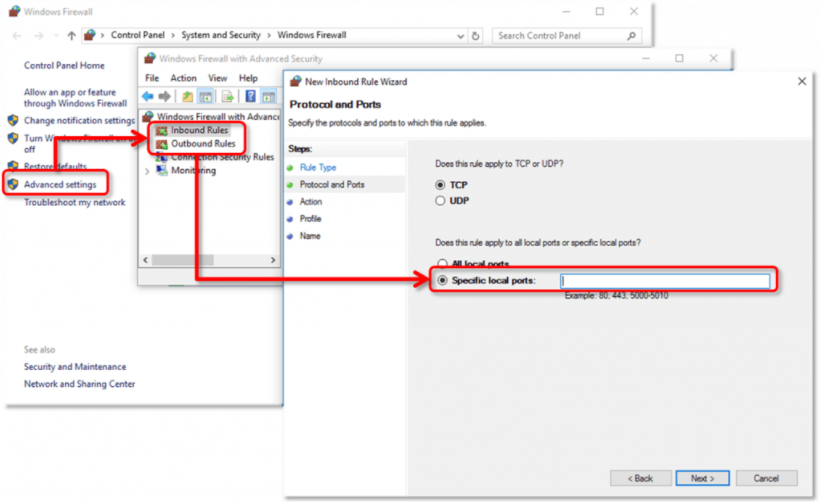Open the address bar history dropdown
This screenshot has height=502, width=828.
[x=460, y=36]
